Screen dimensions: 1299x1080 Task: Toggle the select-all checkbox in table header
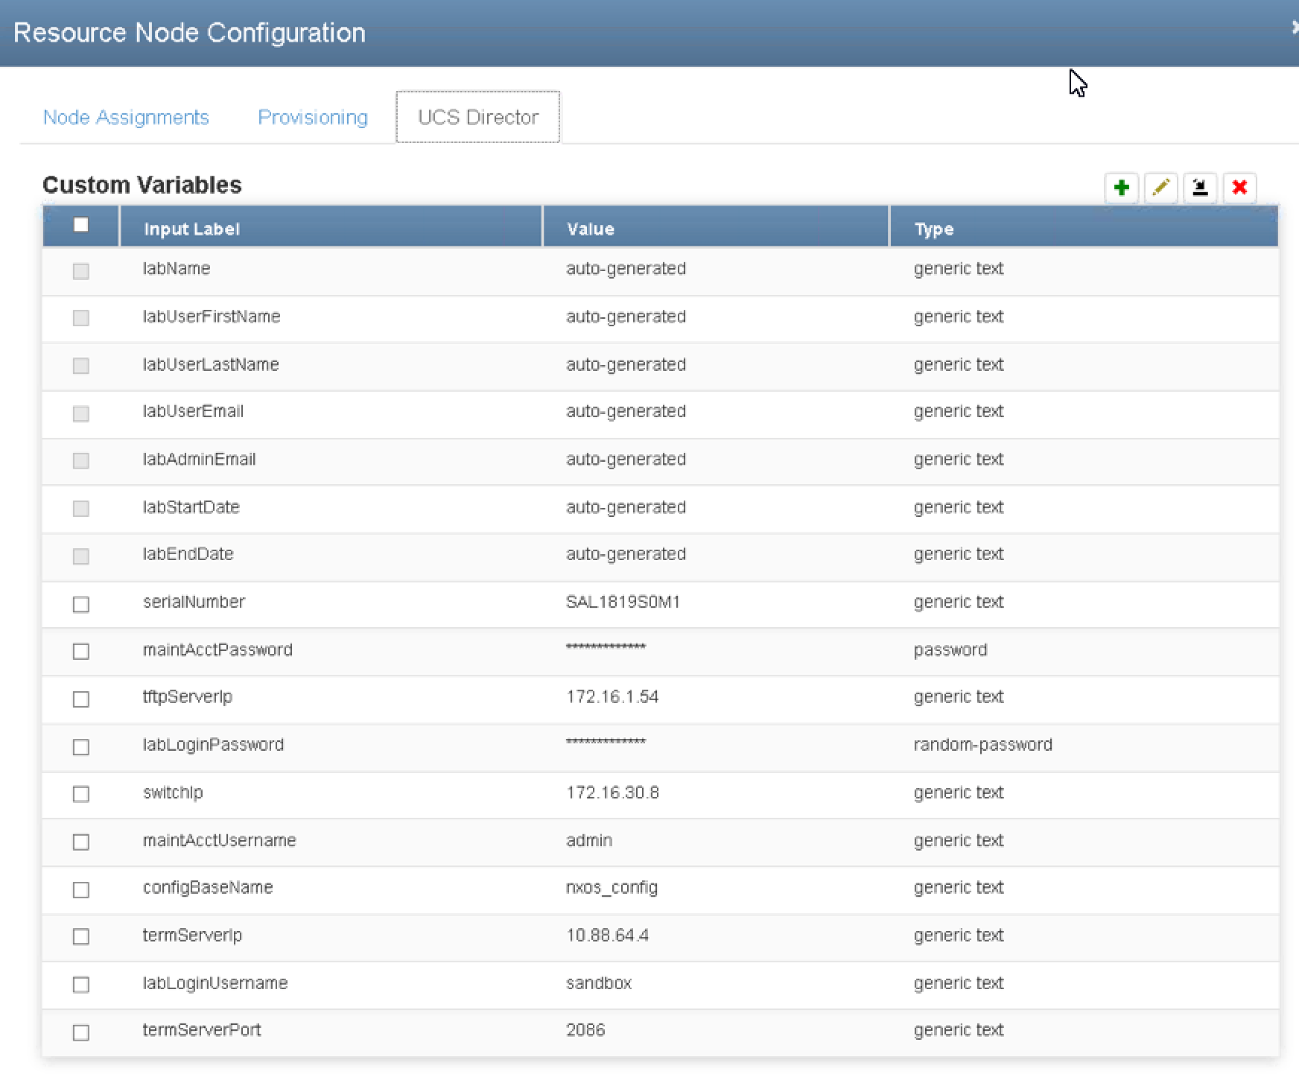pyautogui.click(x=81, y=225)
